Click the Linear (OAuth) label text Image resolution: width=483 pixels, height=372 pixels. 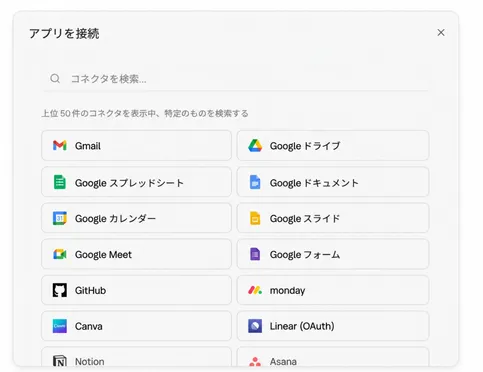tap(302, 326)
